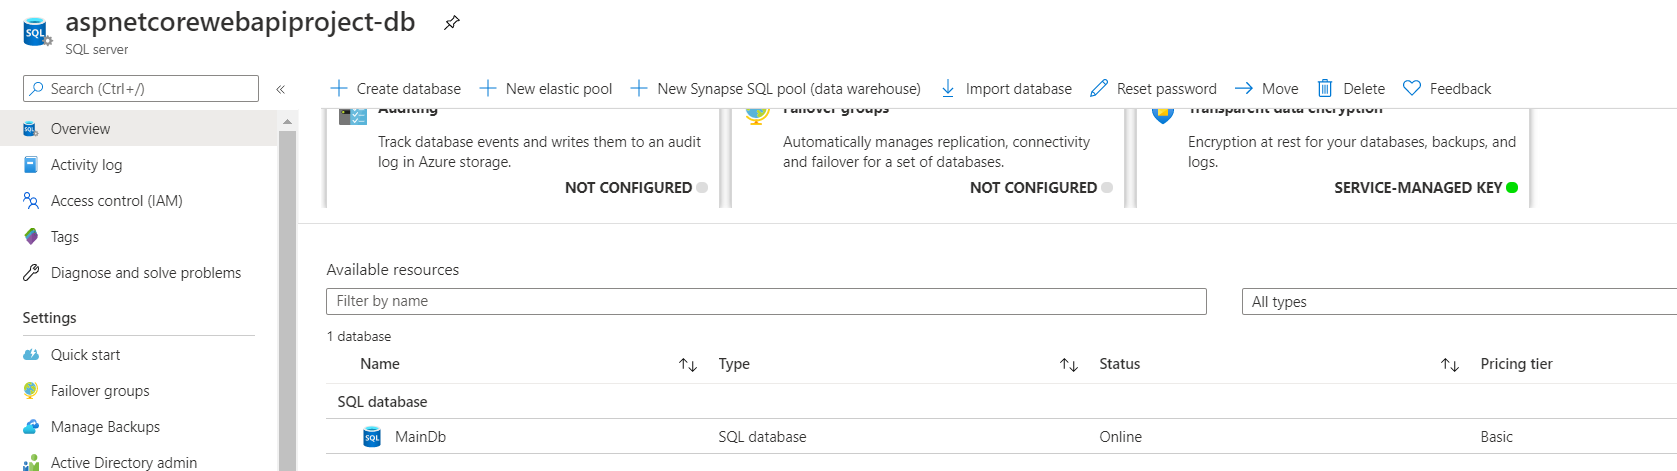This screenshot has height=471, width=1677.
Task: Click the Quick start icon
Action: pos(31,355)
